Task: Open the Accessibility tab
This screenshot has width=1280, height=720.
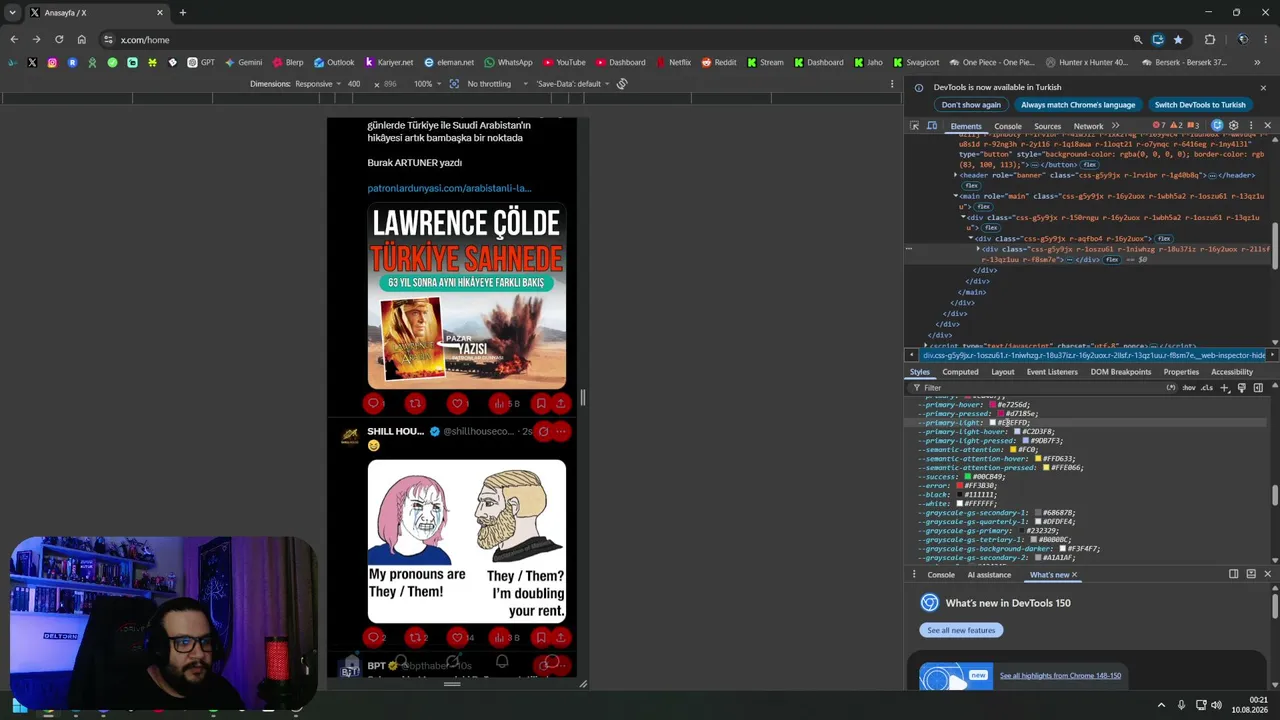Action: [1232, 372]
